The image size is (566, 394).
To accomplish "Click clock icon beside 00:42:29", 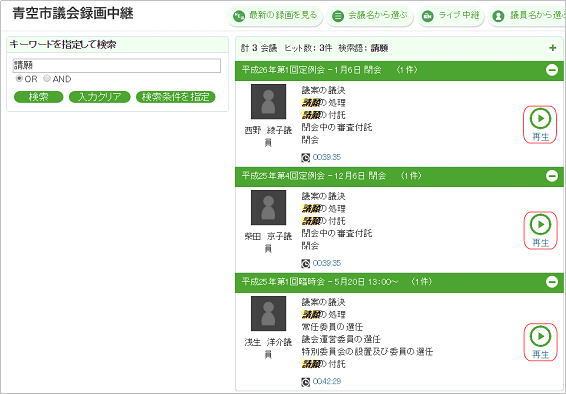I will pos(306,382).
